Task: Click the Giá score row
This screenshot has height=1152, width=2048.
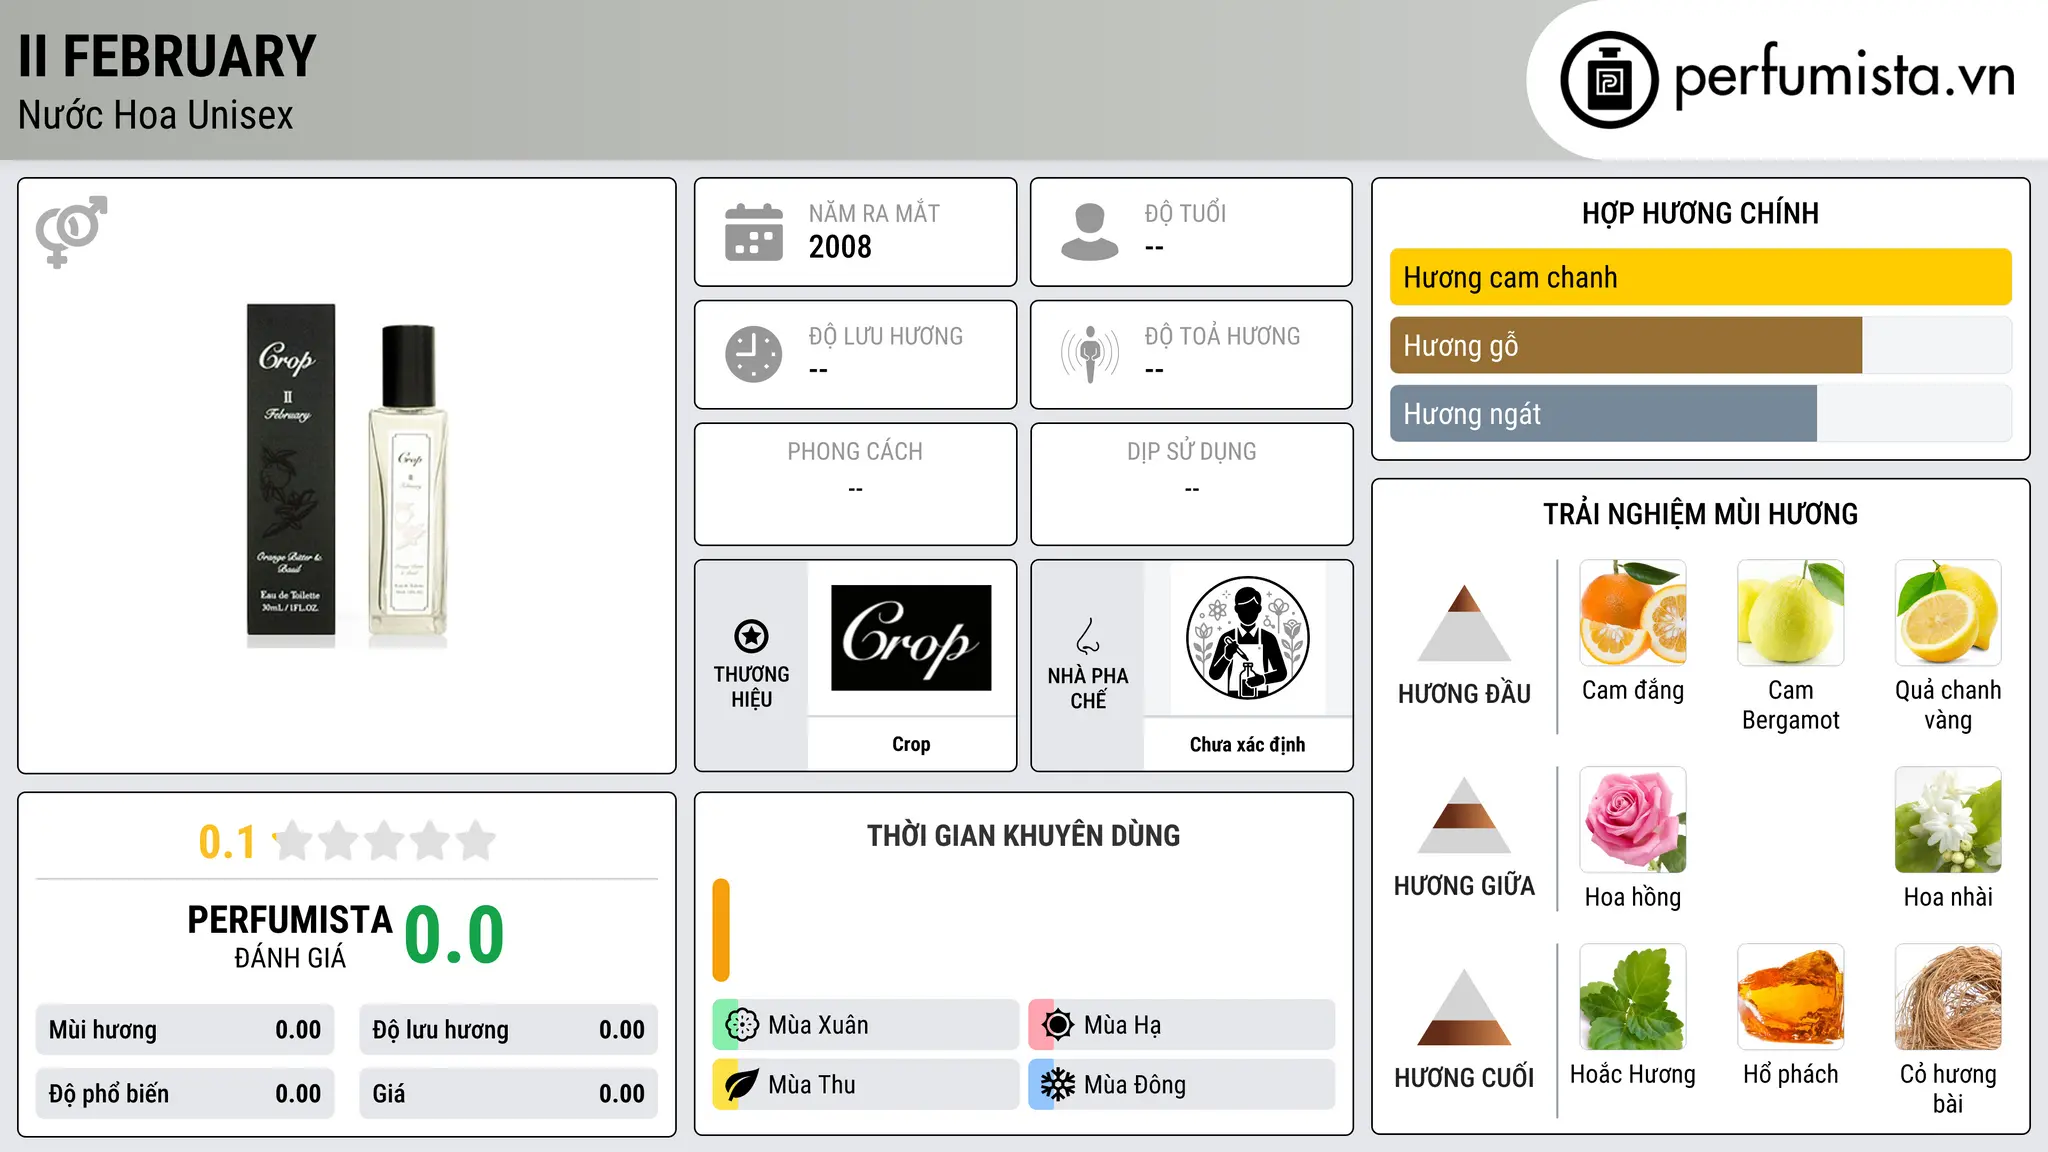Action: tap(509, 1094)
